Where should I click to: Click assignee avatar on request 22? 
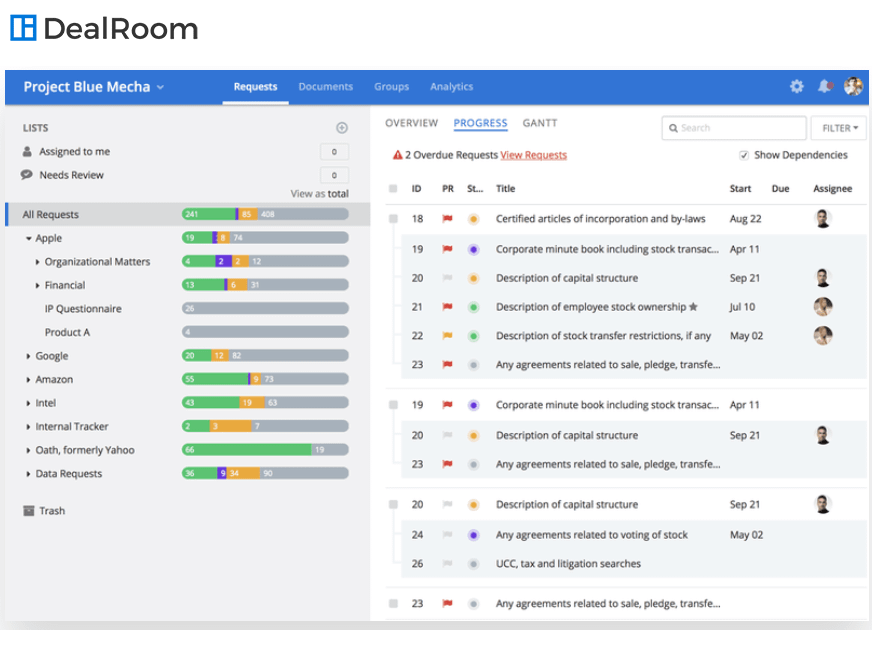(x=823, y=335)
